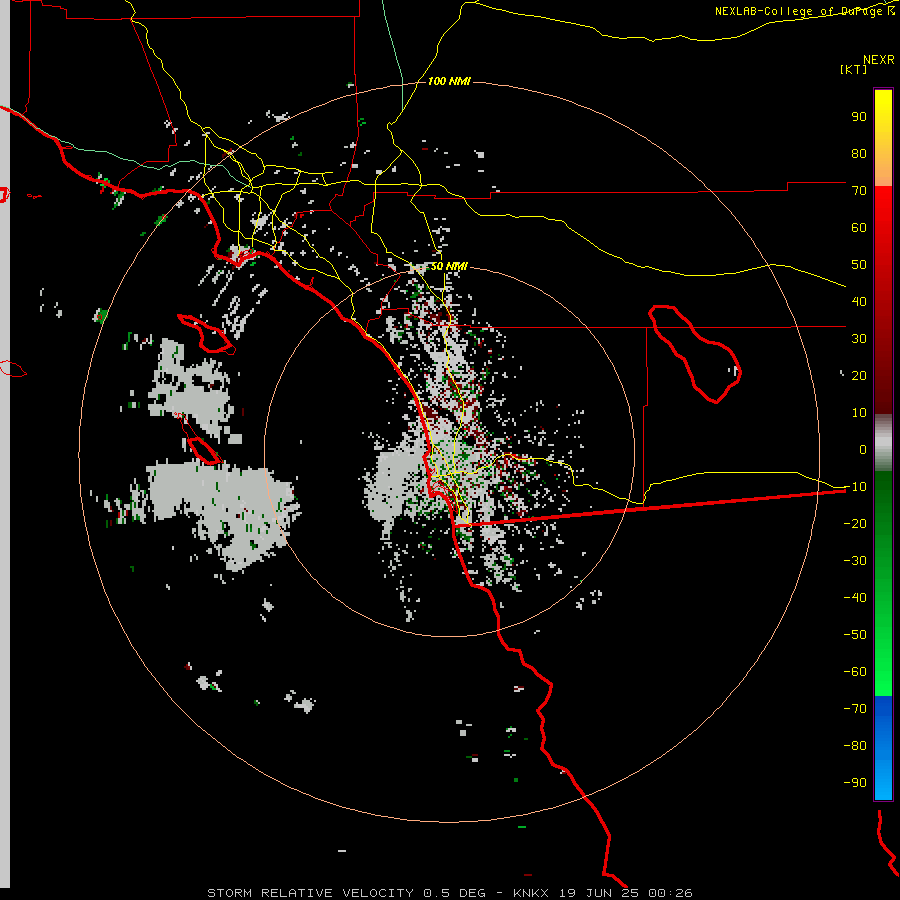The width and height of the screenshot is (900, 900).
Task: Pick the yellow top segment of color bar
Action: tap(883, 138)
